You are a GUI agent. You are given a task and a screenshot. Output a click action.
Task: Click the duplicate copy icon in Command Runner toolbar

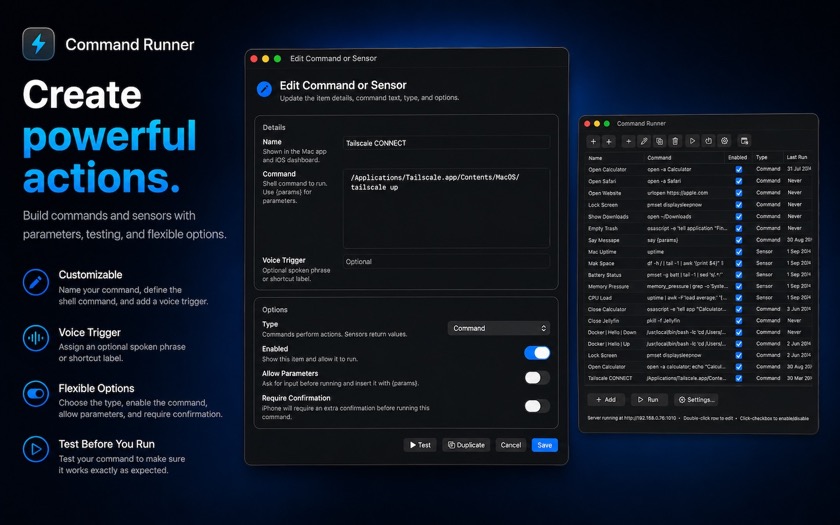[659, 141]
